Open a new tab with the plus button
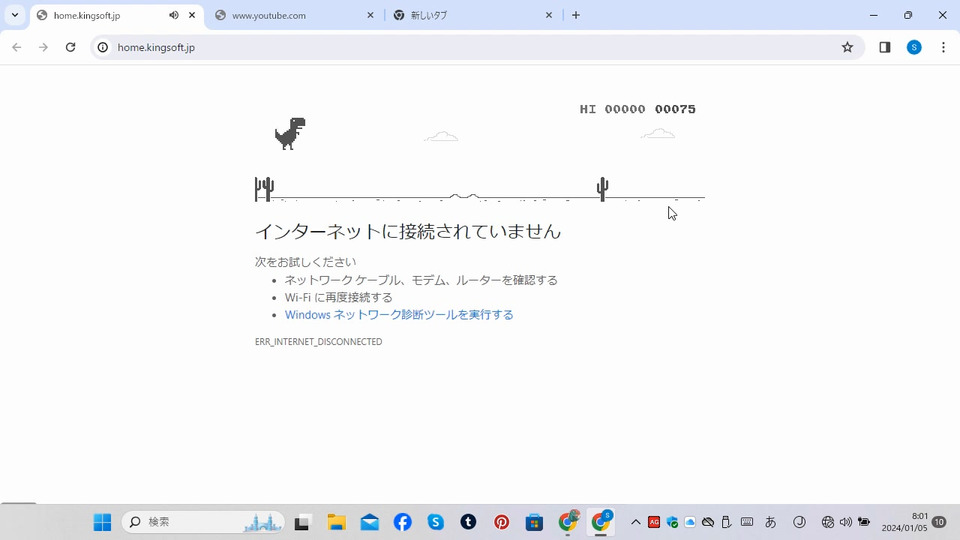960x540 pixels. 576,15
